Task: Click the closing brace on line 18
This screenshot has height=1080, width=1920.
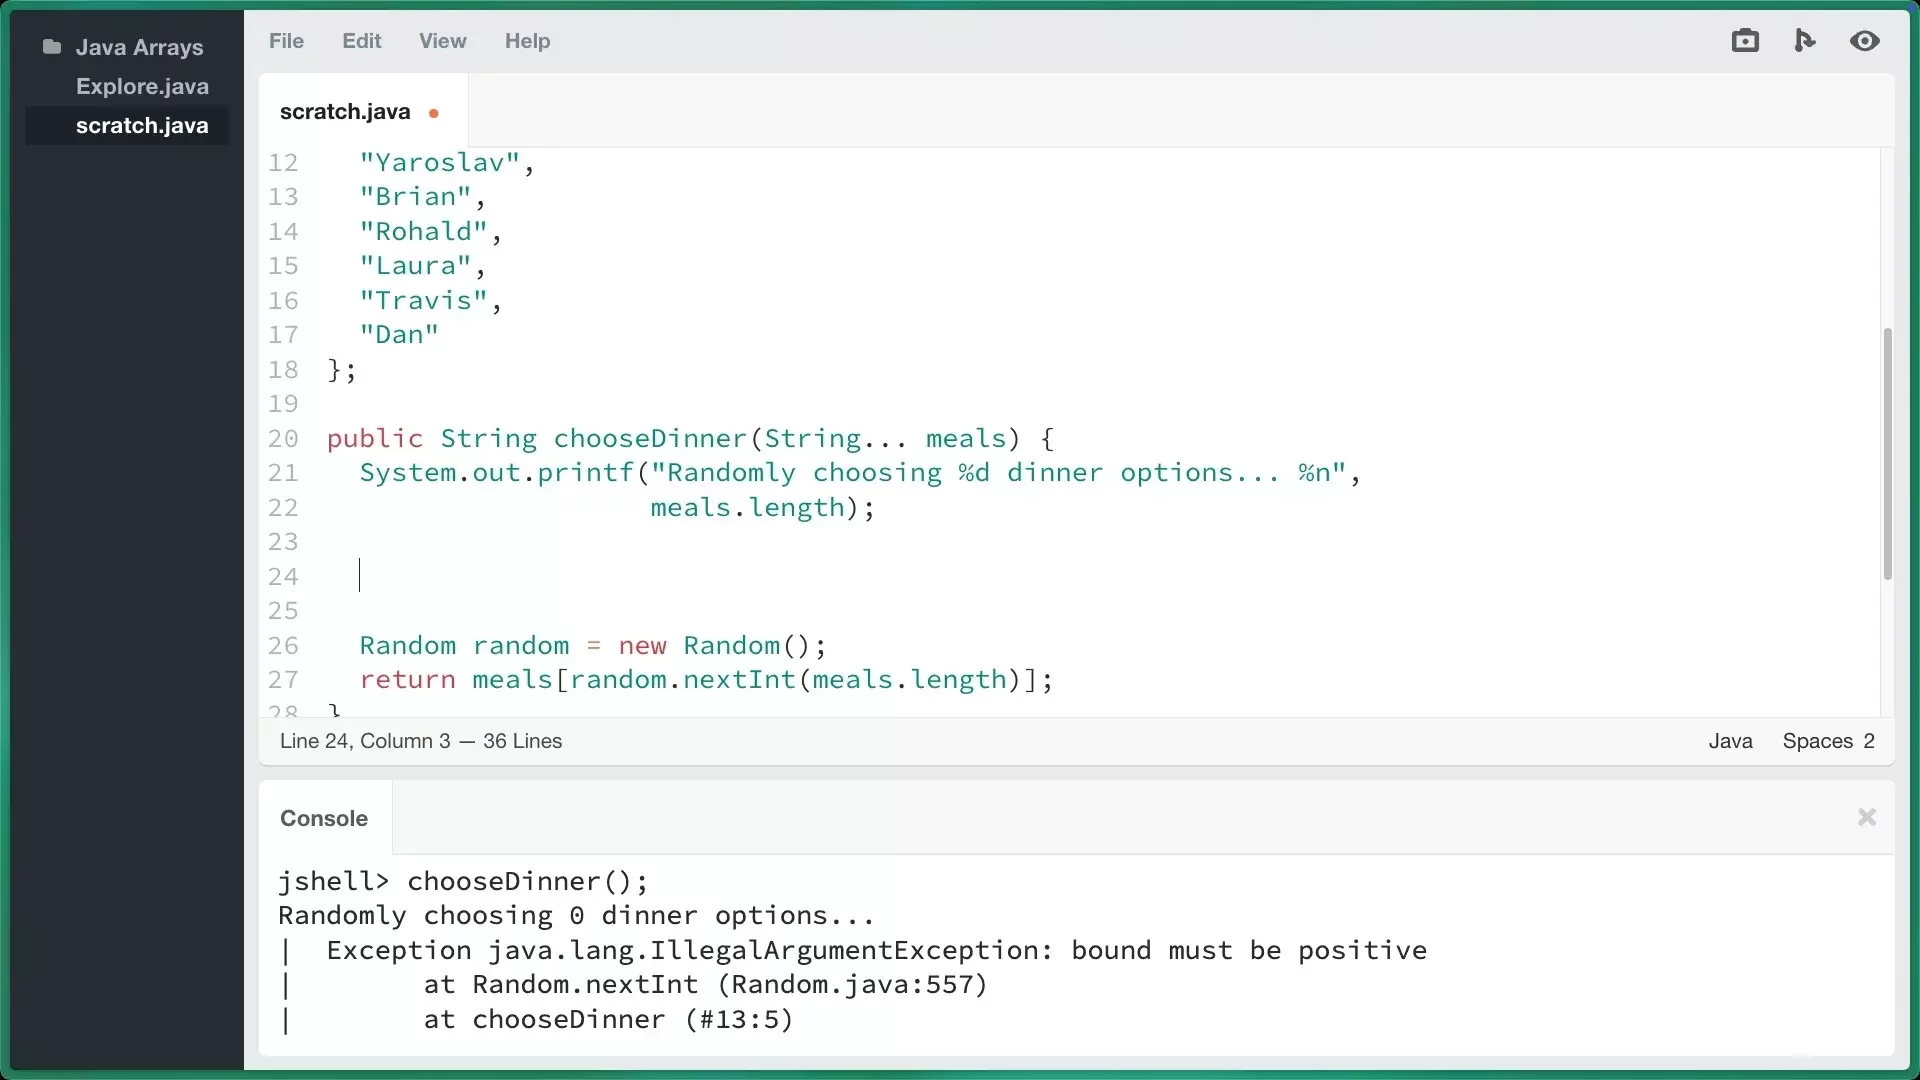Action: pyautogui.click(x=335, y=369)
